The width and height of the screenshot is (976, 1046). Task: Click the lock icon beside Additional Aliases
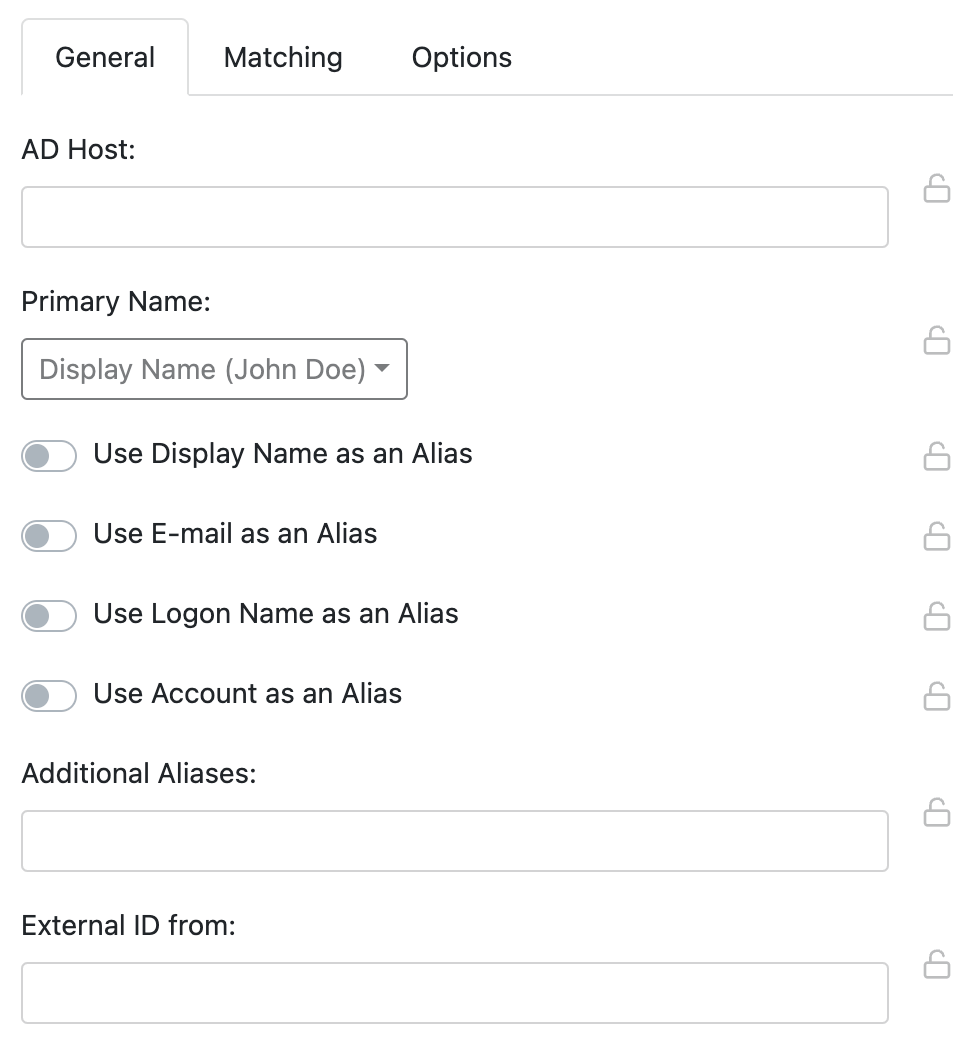coord(937,813)
